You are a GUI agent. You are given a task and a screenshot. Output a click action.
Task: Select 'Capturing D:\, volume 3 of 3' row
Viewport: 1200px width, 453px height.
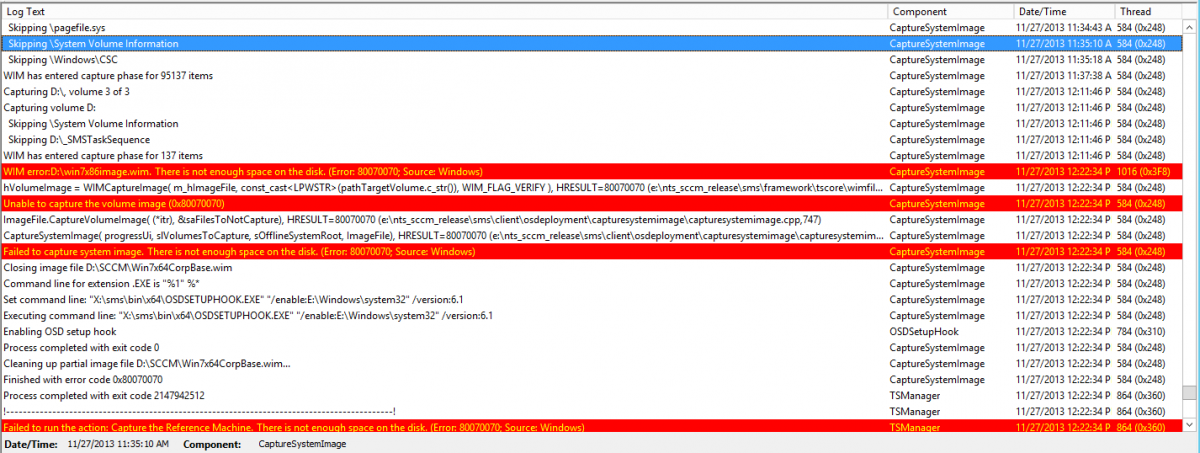pos(592,92)
